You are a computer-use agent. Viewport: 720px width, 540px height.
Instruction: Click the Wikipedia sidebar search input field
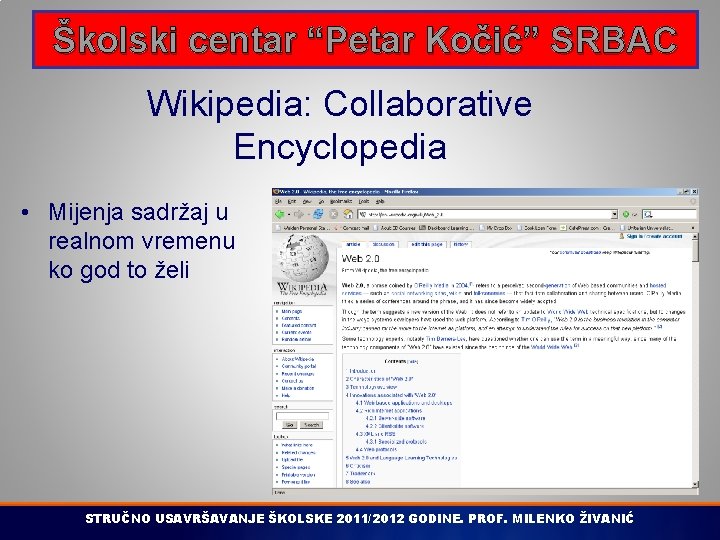pos(302,416)
